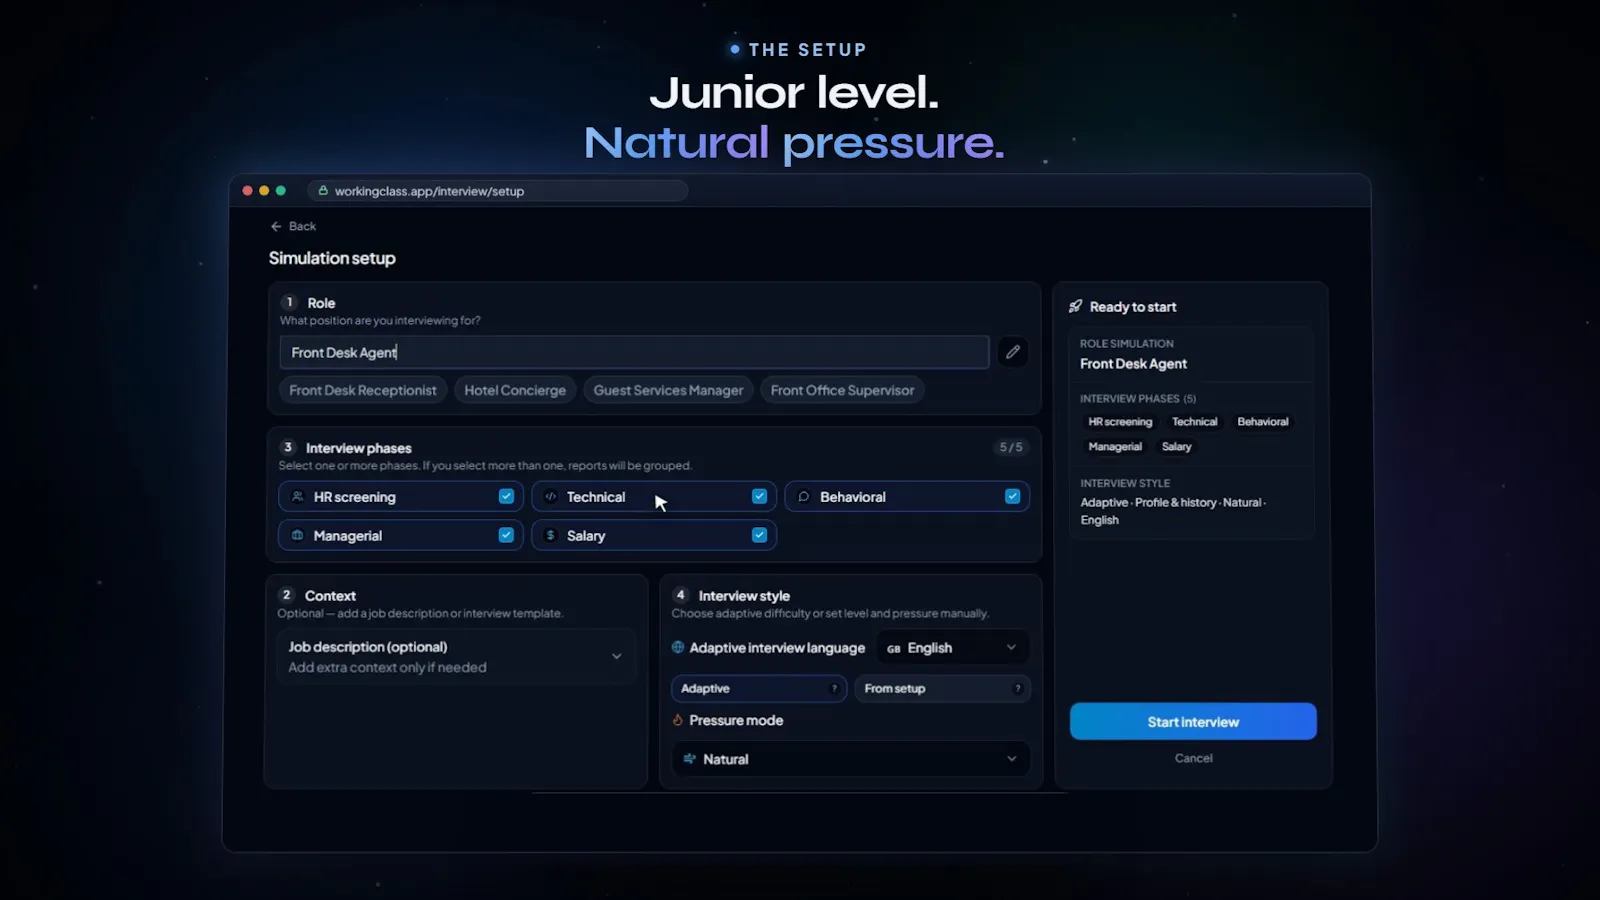Select the Adaptive difficulty option

click(x=759, y=688)
